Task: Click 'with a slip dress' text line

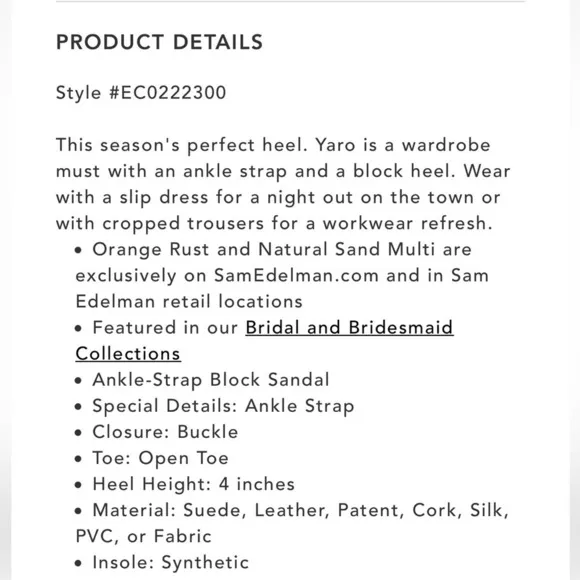Action: pos(278,197)
